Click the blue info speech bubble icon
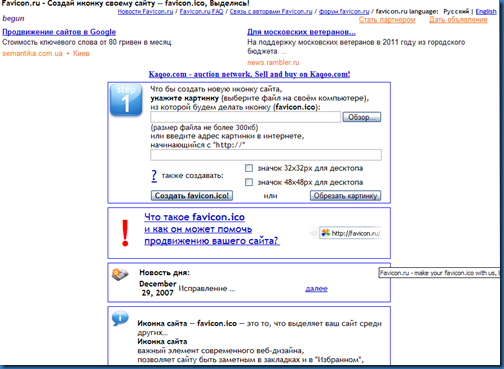 coord(120,318)
